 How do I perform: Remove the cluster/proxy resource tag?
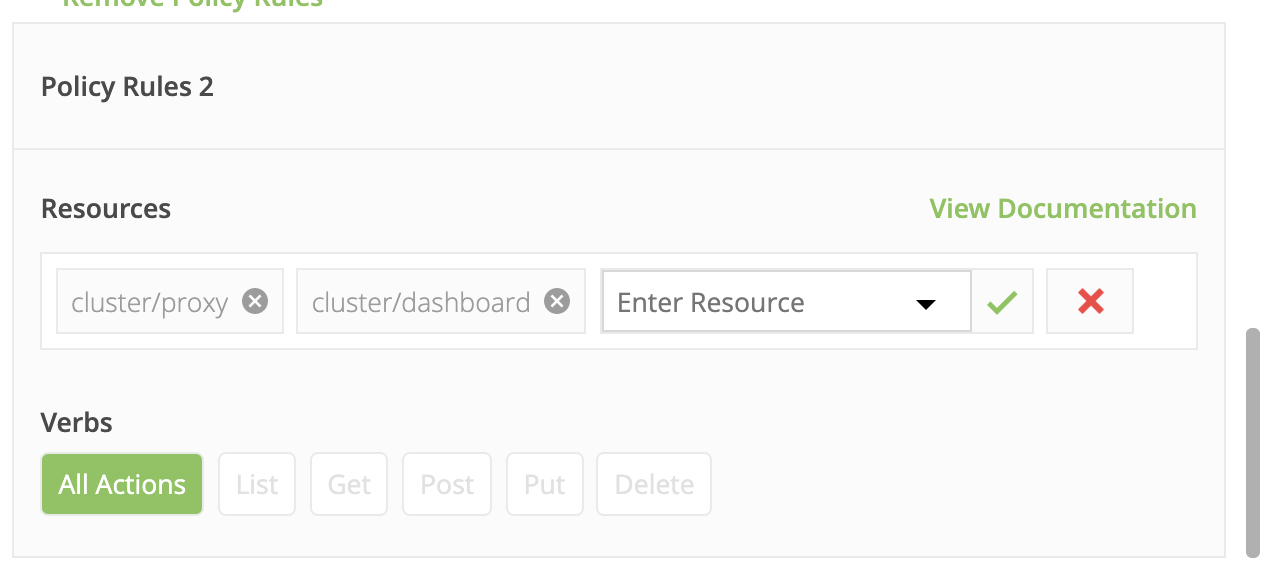256,301
